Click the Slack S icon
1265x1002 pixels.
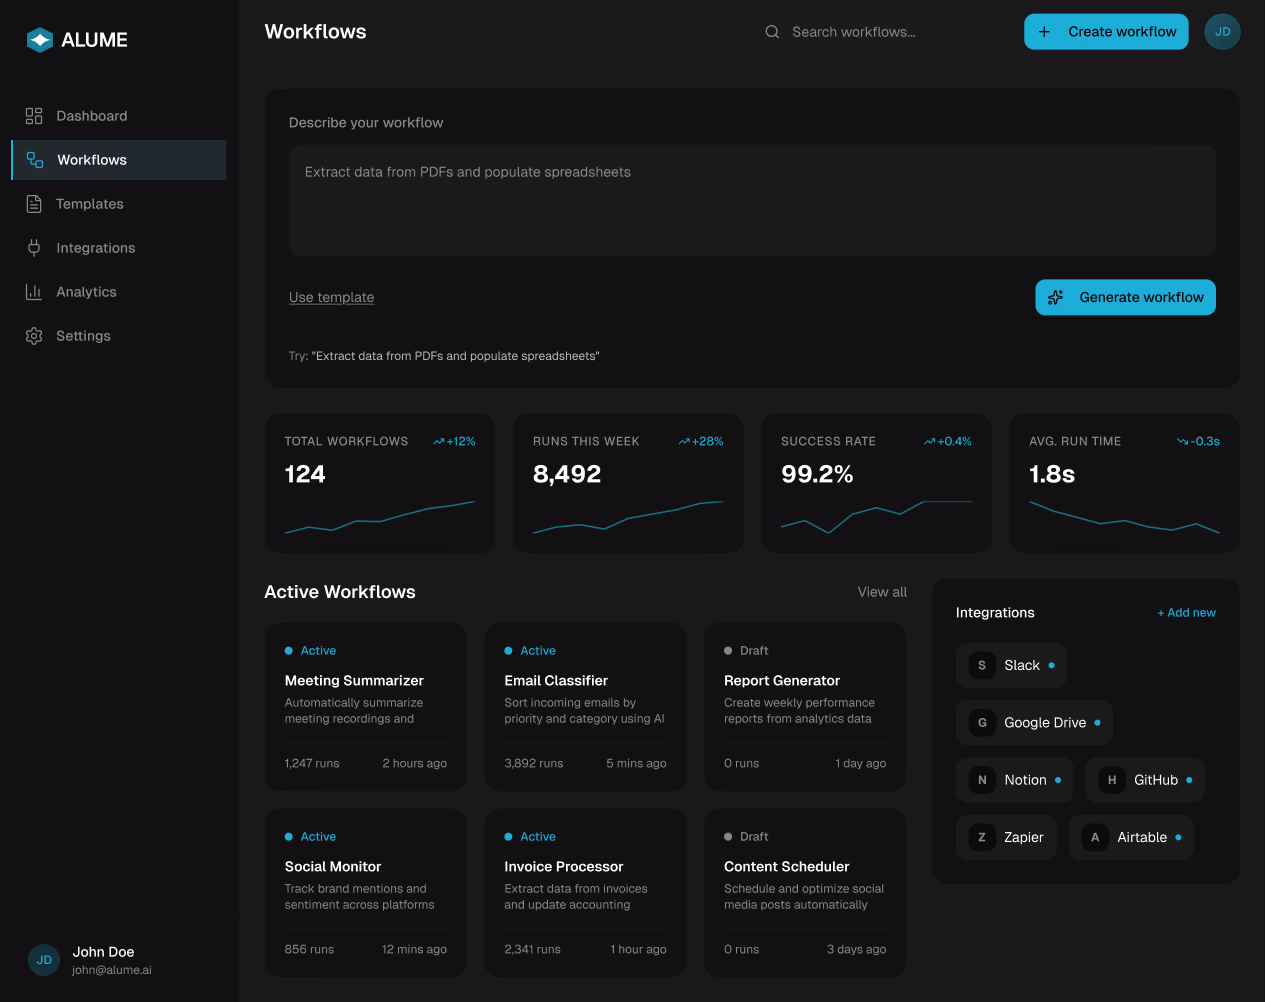pyautogui.click(x=982, y=665)
